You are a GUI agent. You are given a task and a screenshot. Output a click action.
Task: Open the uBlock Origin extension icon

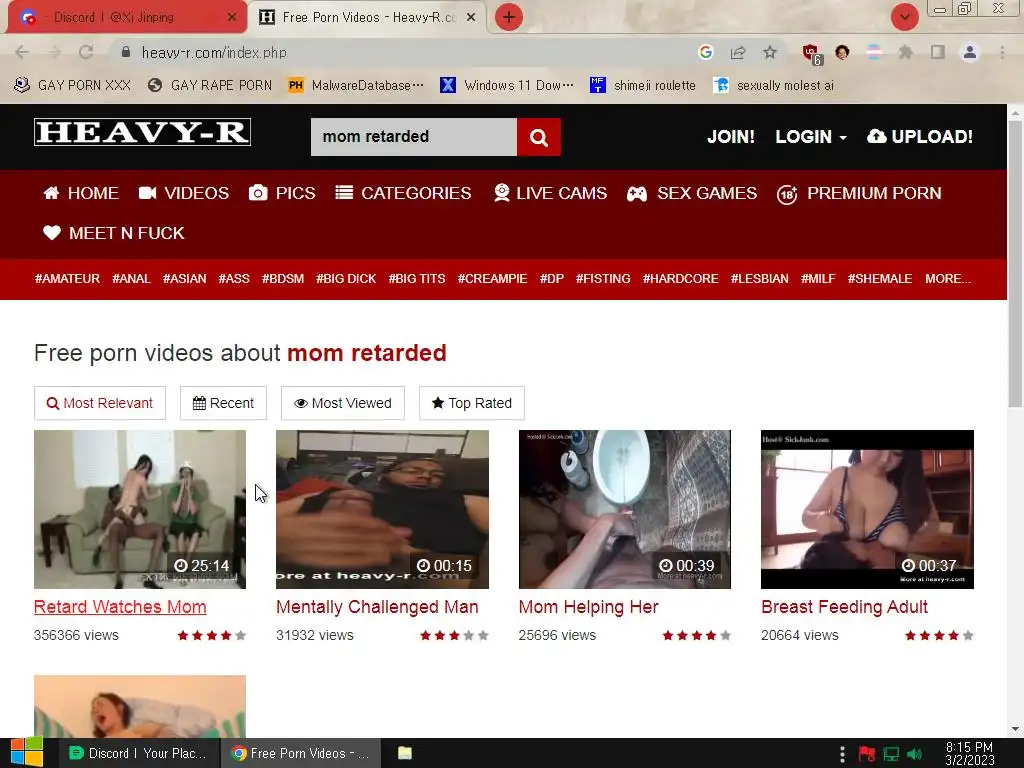(812, 54)
